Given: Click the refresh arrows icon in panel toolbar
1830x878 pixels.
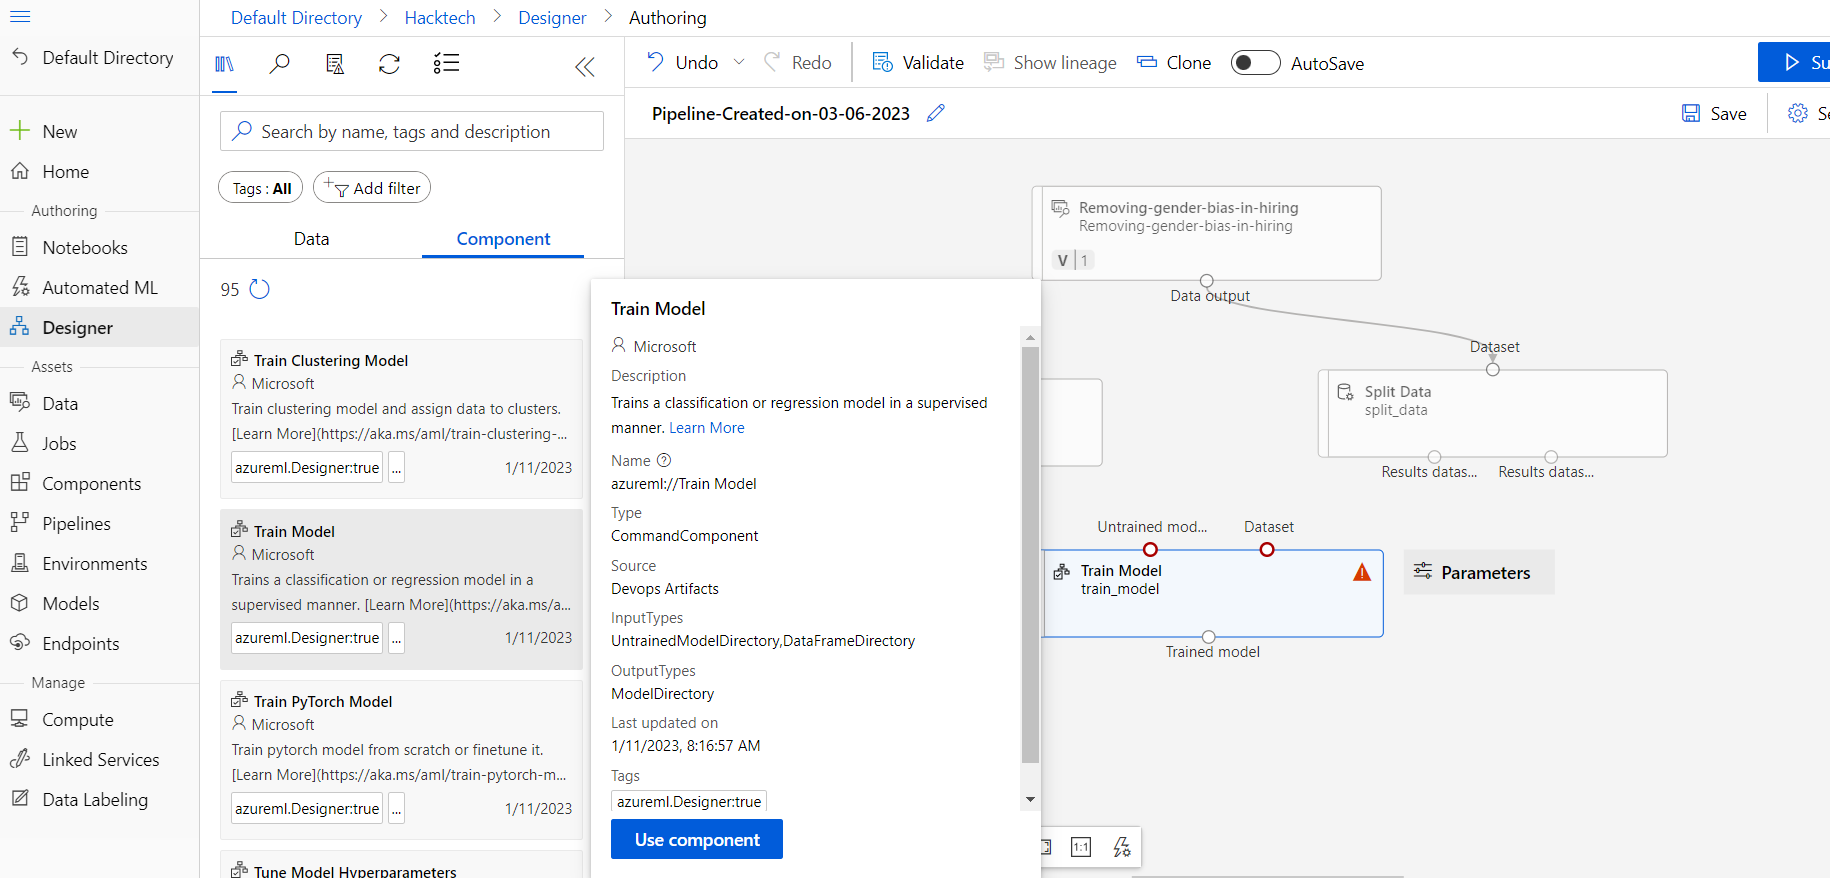Looking at the screenshot, I should point(390,64).
